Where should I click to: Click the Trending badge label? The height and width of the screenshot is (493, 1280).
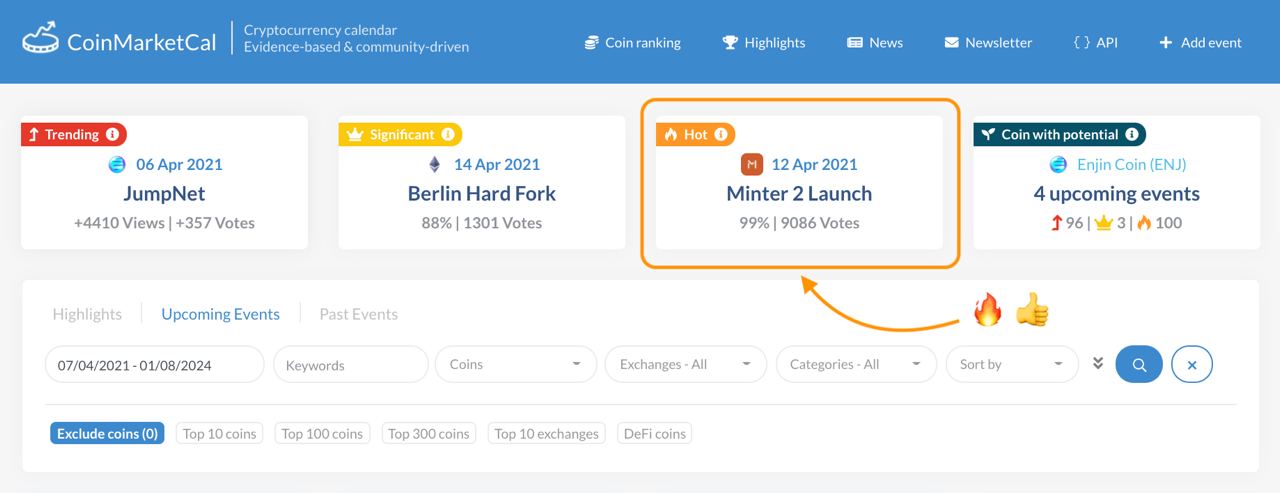[x=71, y=134]
